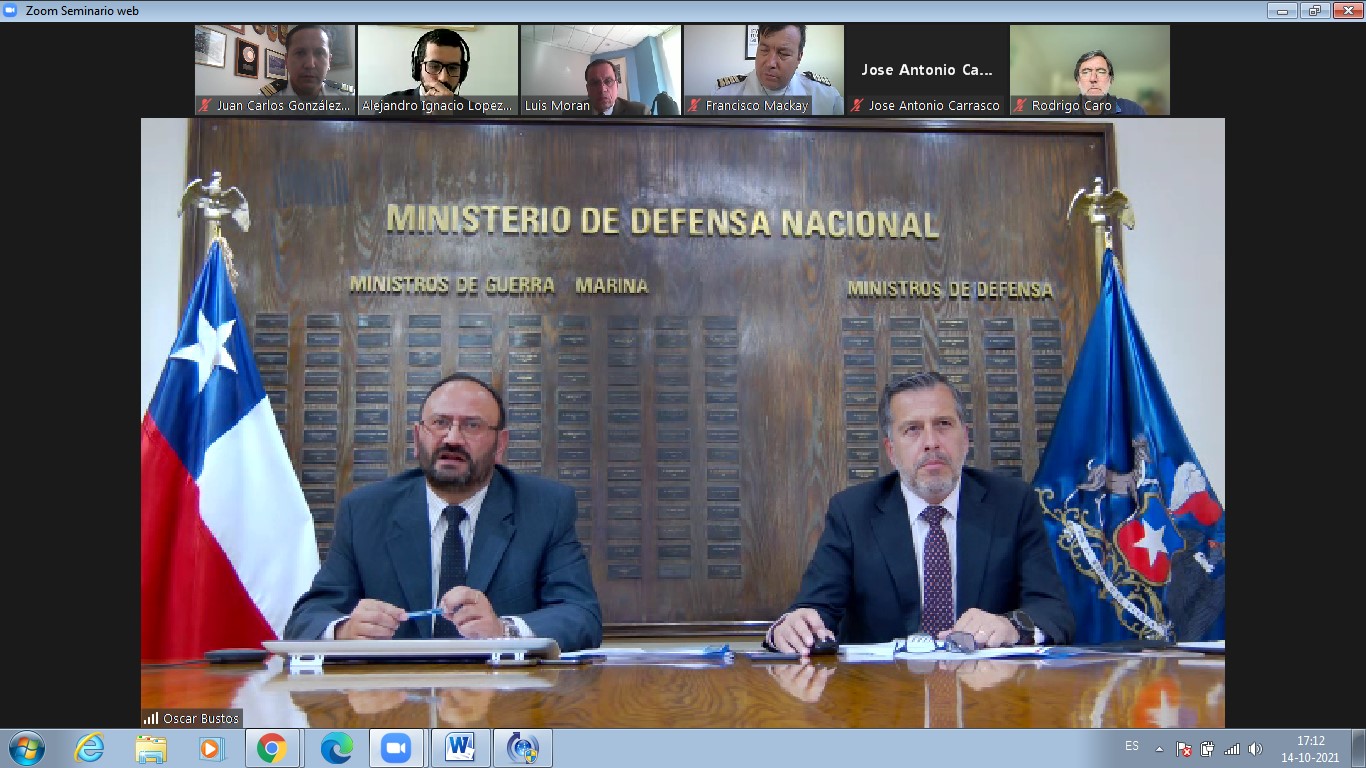The width and height of the screenshot is (1366, 768).
Task: Select Rodrigo Caro's video thumbnail
Action: click(x=1090, y=69)
